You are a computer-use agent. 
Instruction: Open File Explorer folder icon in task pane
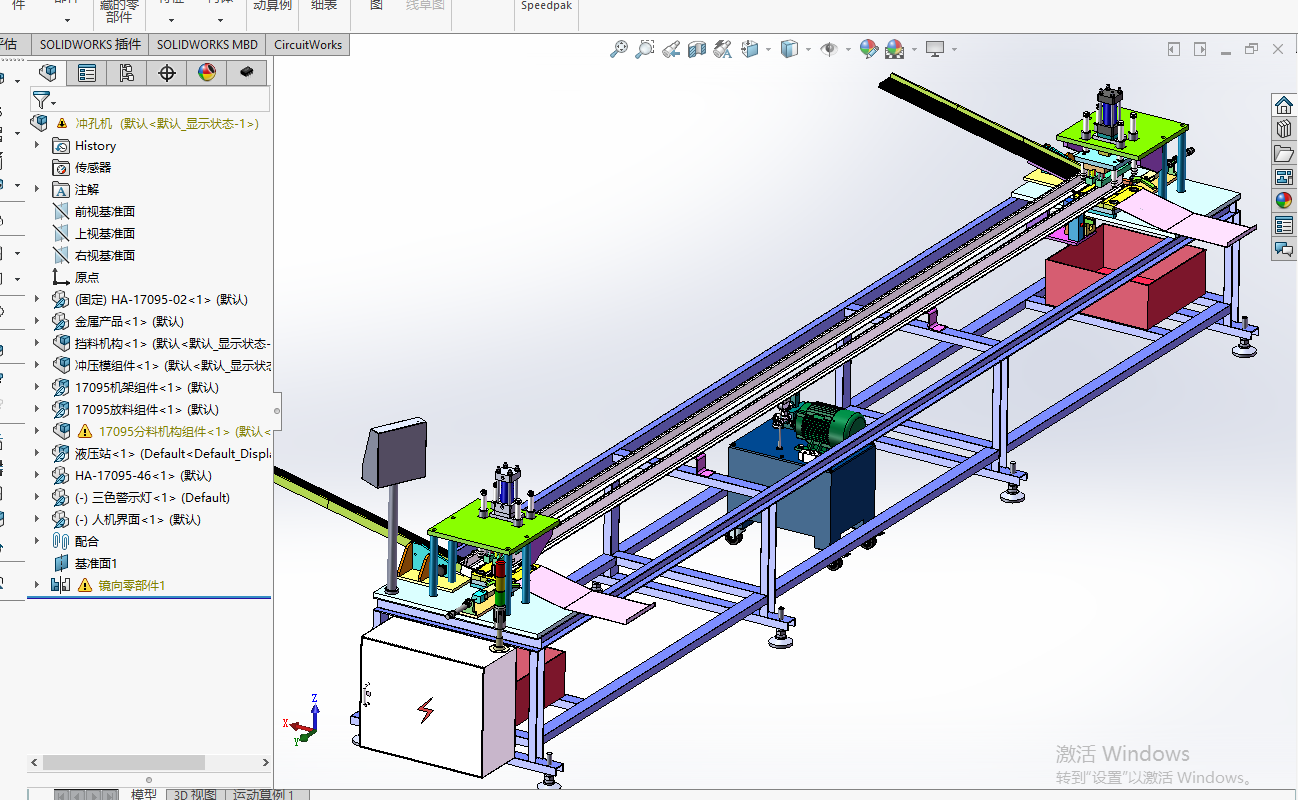click(1284, 153)
